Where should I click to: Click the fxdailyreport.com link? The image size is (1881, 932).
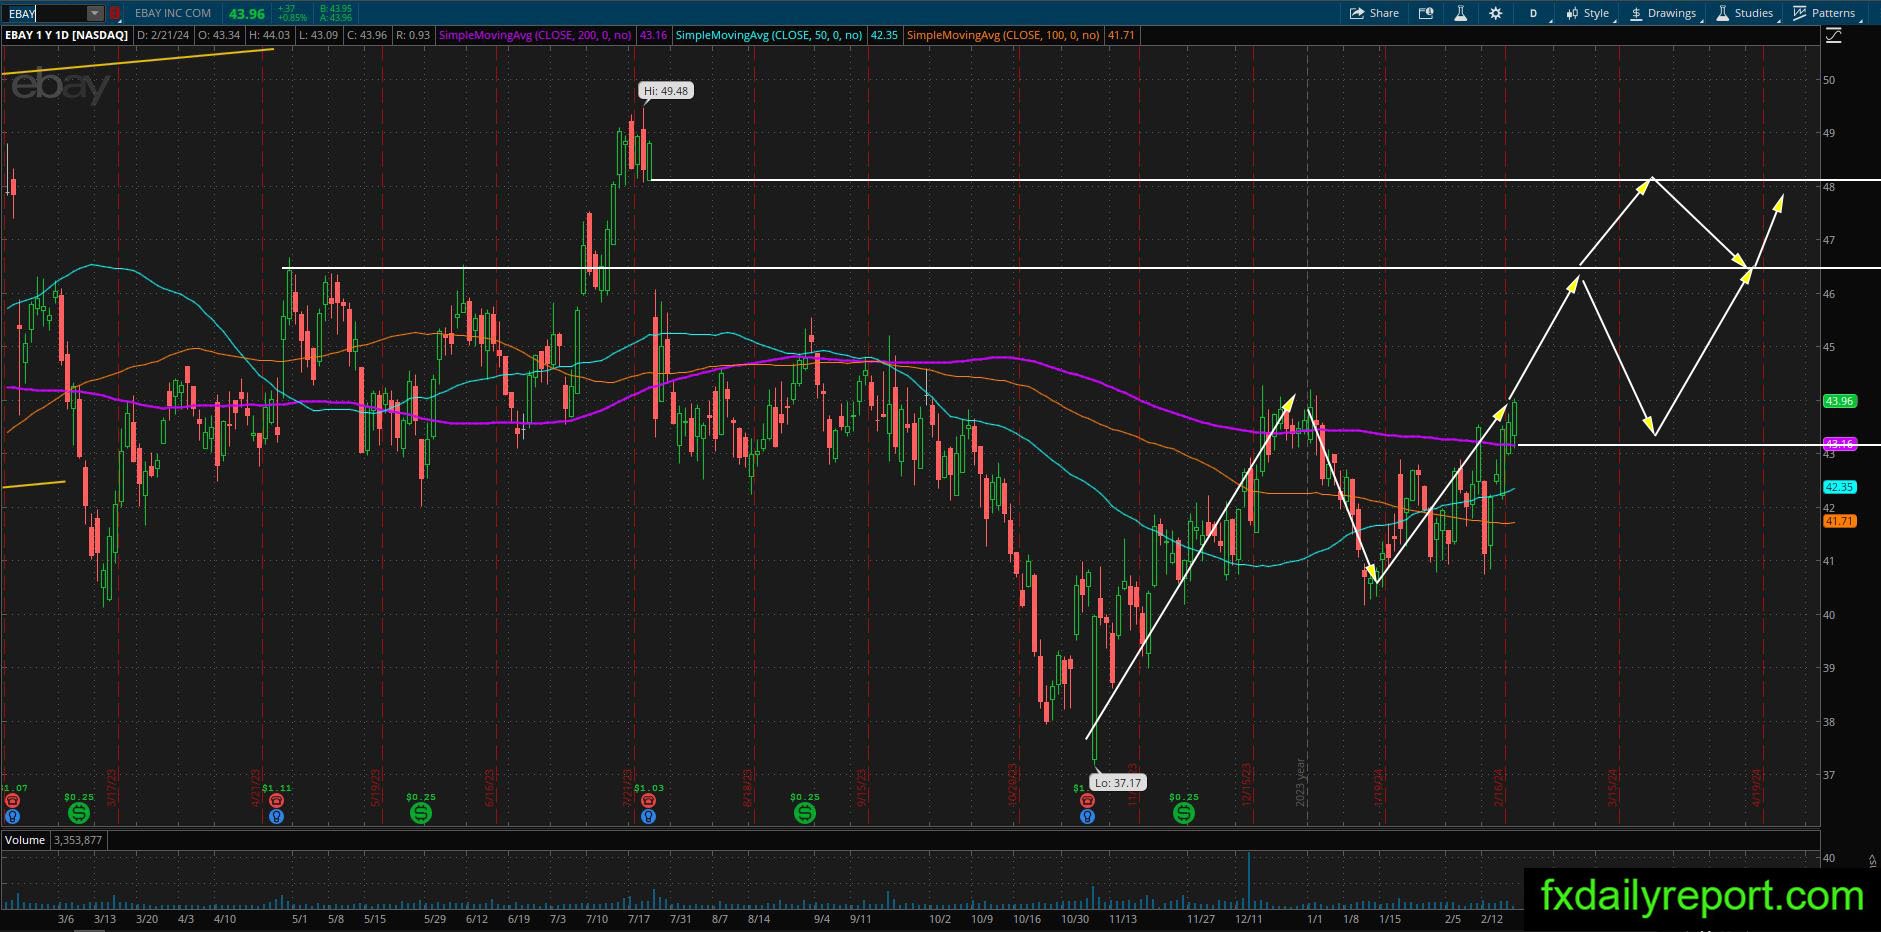pos(1702,896)
